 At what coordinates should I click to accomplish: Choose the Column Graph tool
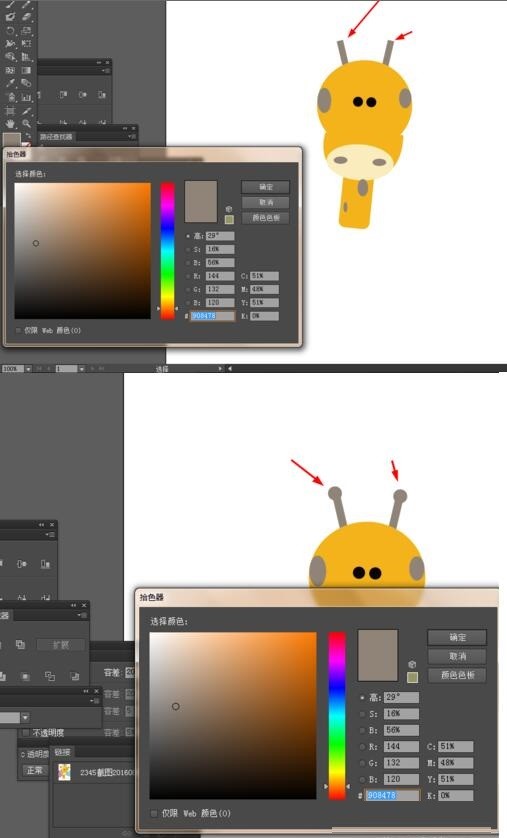pos(26,97)
